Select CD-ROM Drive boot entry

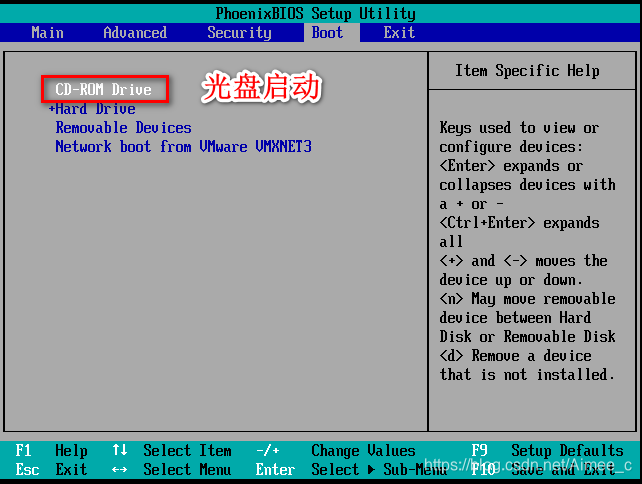pyautogui.click(x=104, y=89)
